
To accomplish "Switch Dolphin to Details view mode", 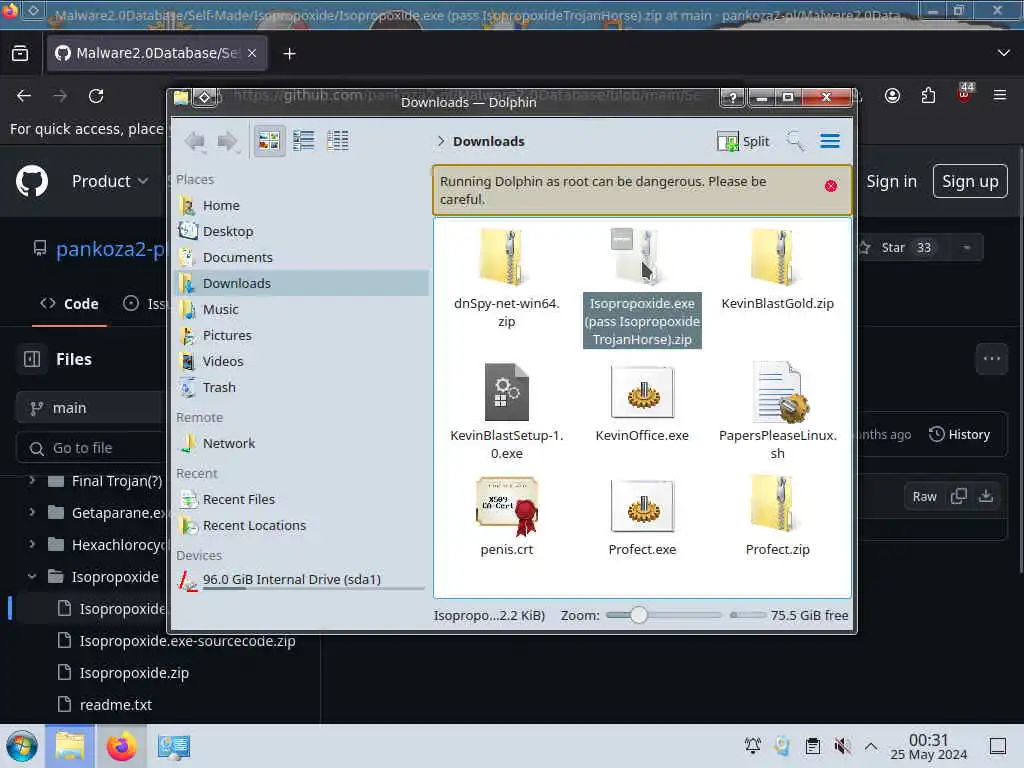I will coord(338,140).
